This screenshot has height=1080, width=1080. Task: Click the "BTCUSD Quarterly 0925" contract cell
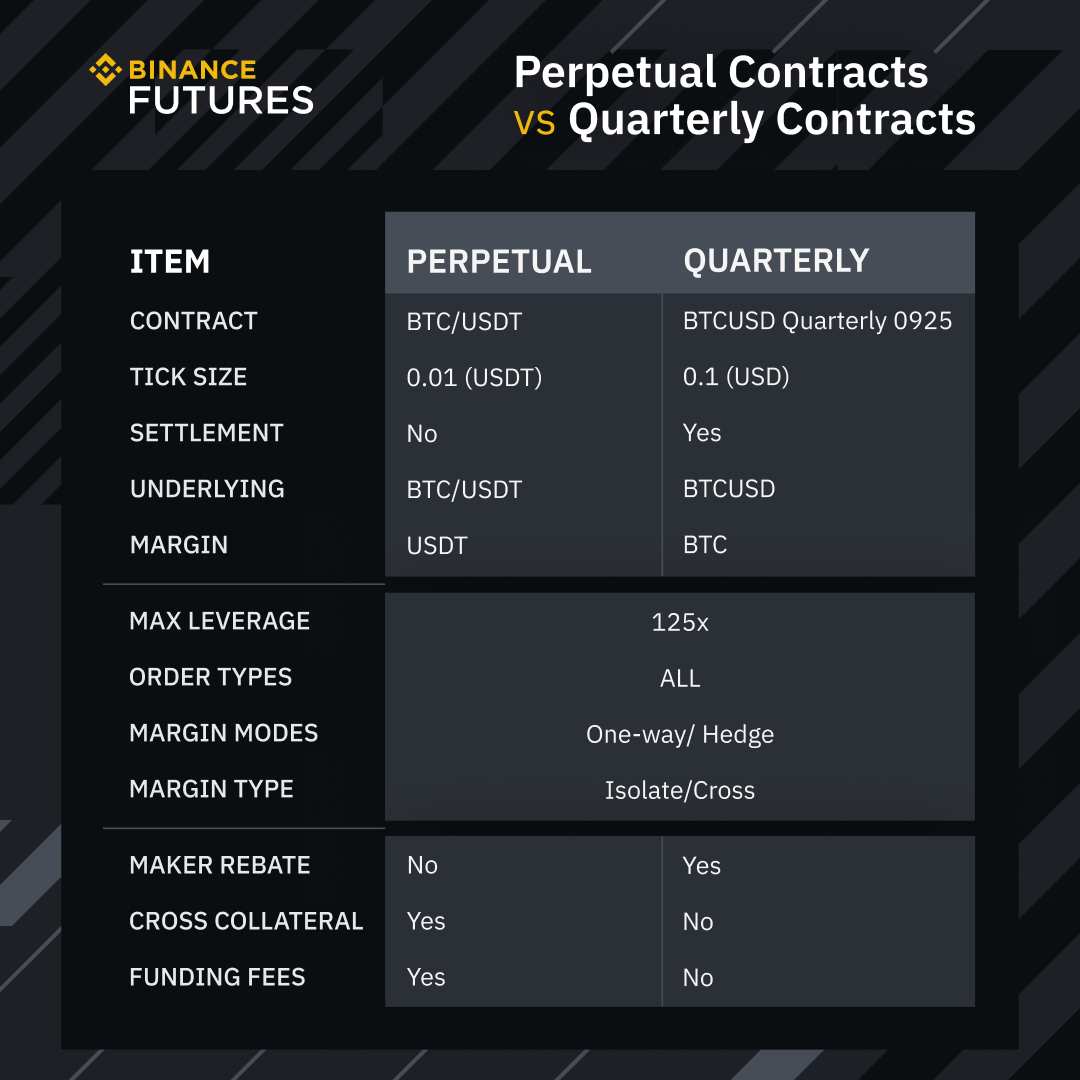817,321
